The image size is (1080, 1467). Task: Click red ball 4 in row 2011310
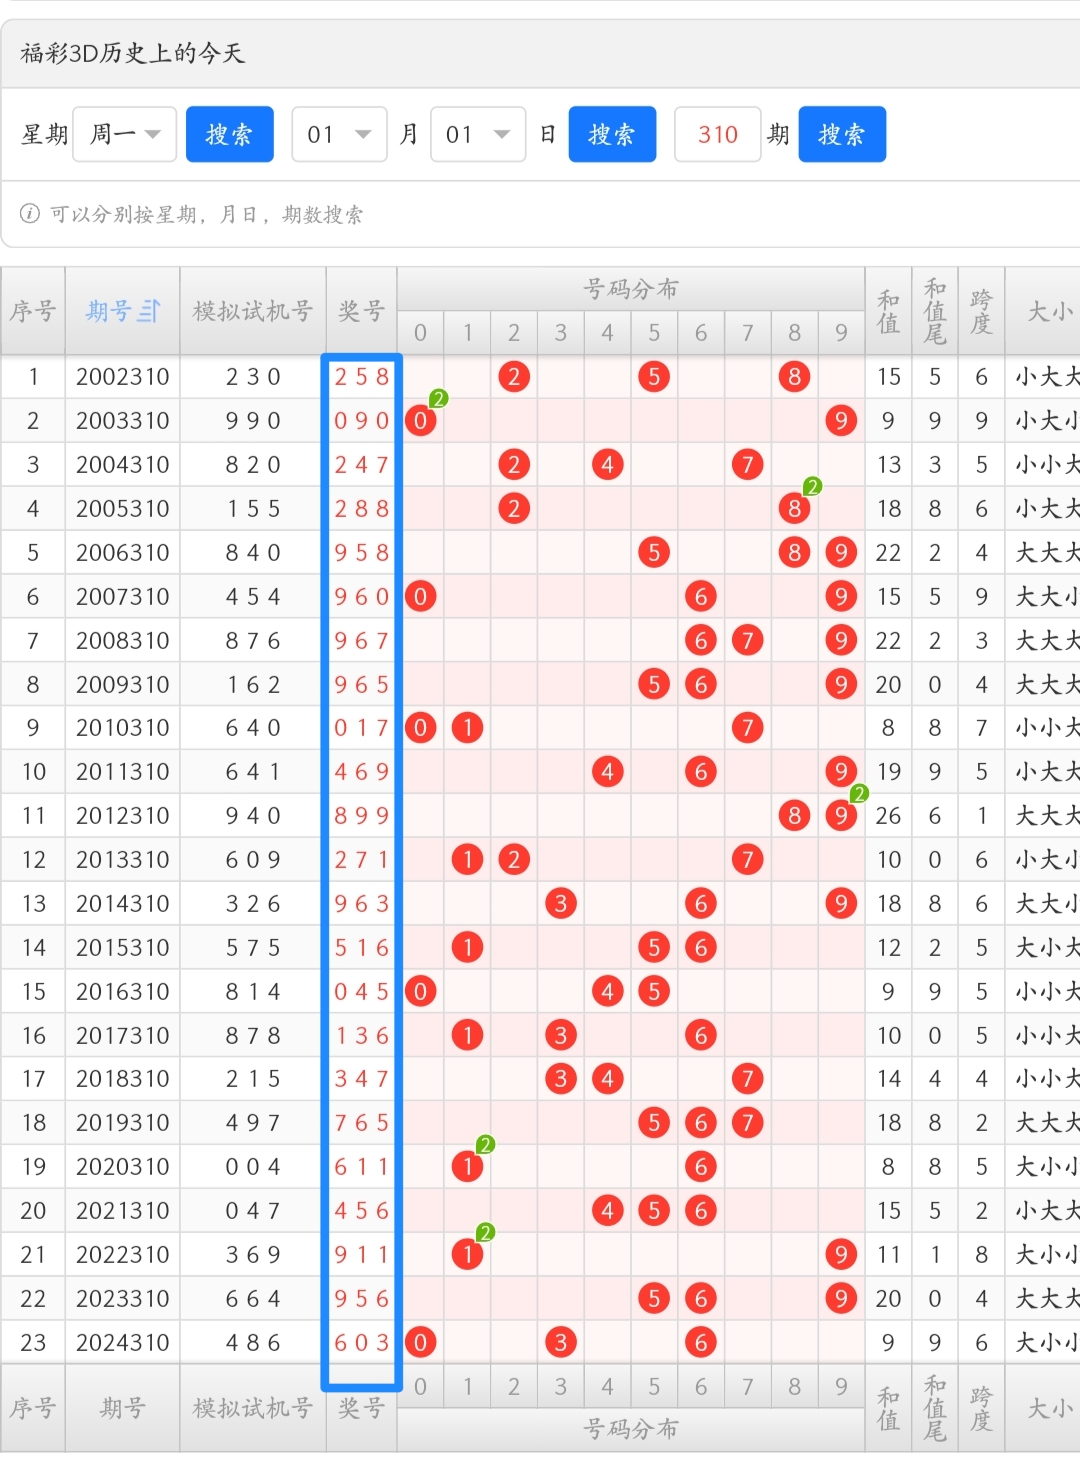tap(607, 772)
